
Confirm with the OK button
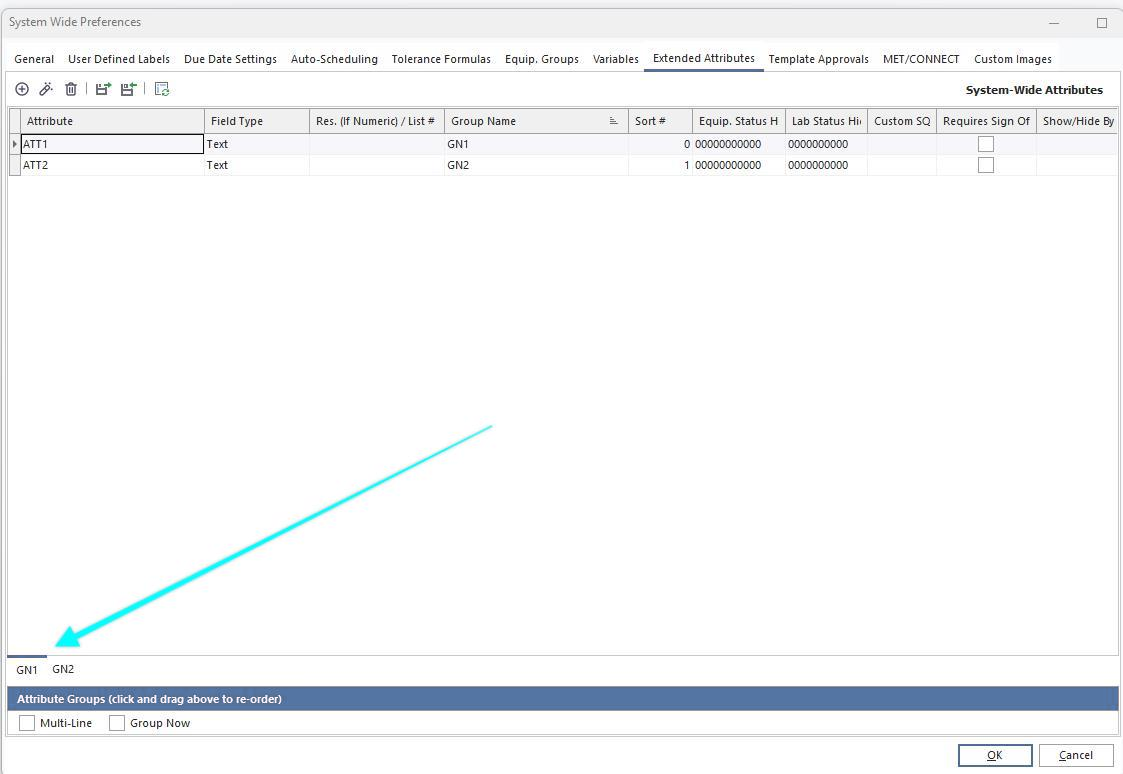(995, 755)
